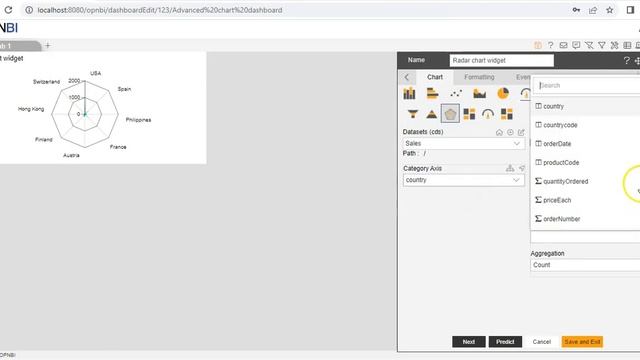The image size is (640, 360).
Task: Click the orange icon at toolbar start
Action: pyautogui.click(x=538, y=45)
